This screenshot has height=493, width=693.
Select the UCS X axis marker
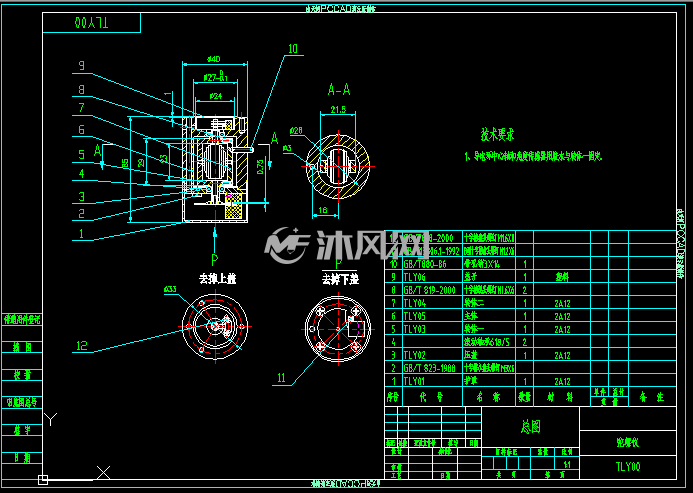point(103,472)
